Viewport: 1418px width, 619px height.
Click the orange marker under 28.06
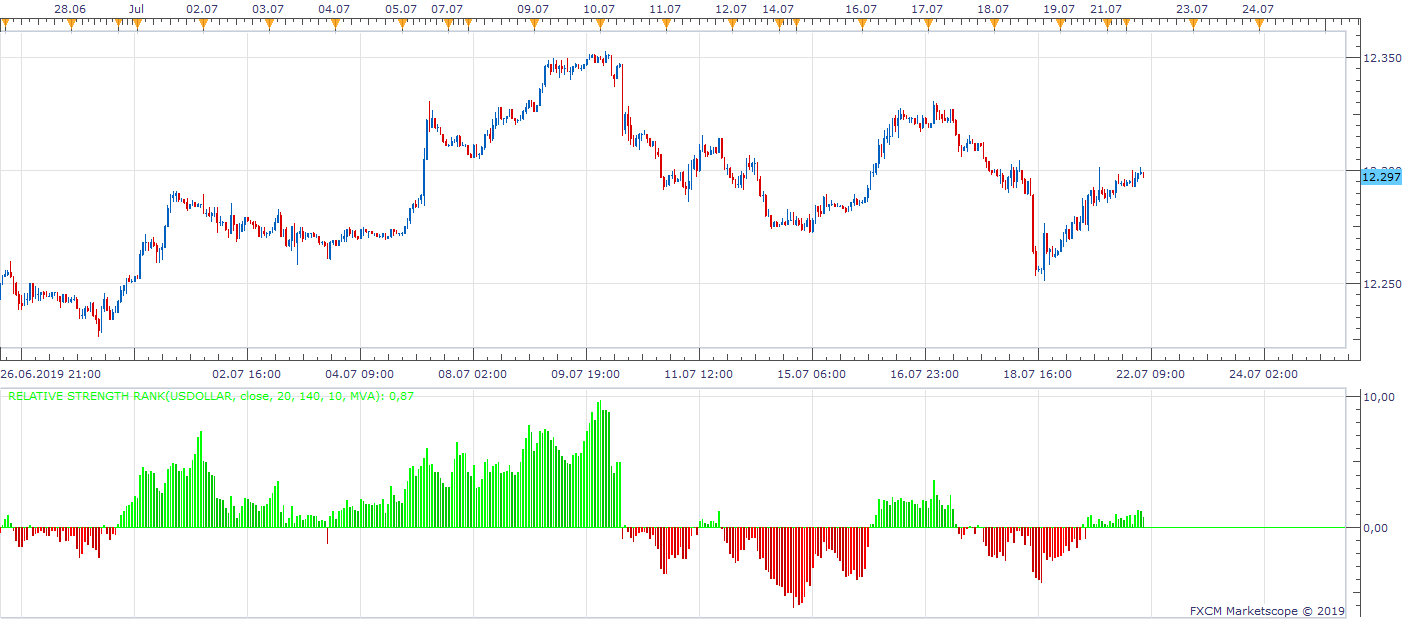pos(71,23)
